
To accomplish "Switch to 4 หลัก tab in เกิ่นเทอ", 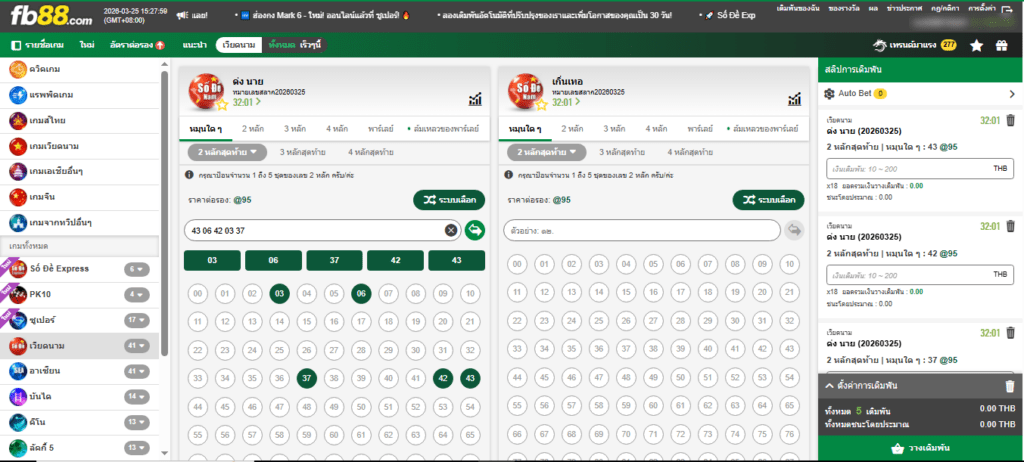I will coord(656,129).
